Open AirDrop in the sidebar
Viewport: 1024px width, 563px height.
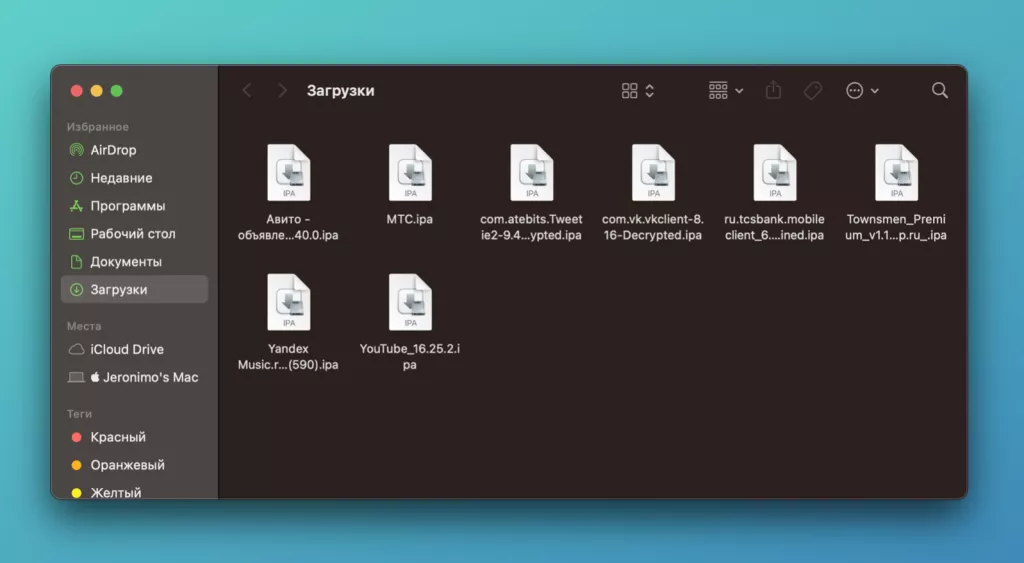[x=113, y=150]
